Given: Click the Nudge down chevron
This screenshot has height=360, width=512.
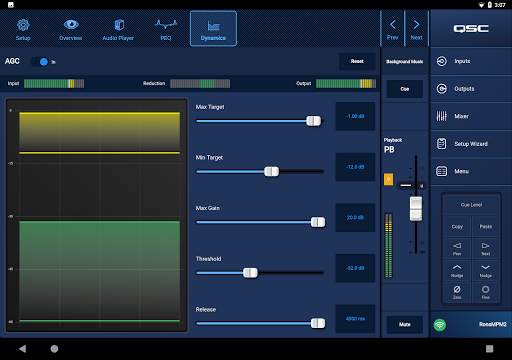Looking at the screenshot, I should (x=486, y=267).
